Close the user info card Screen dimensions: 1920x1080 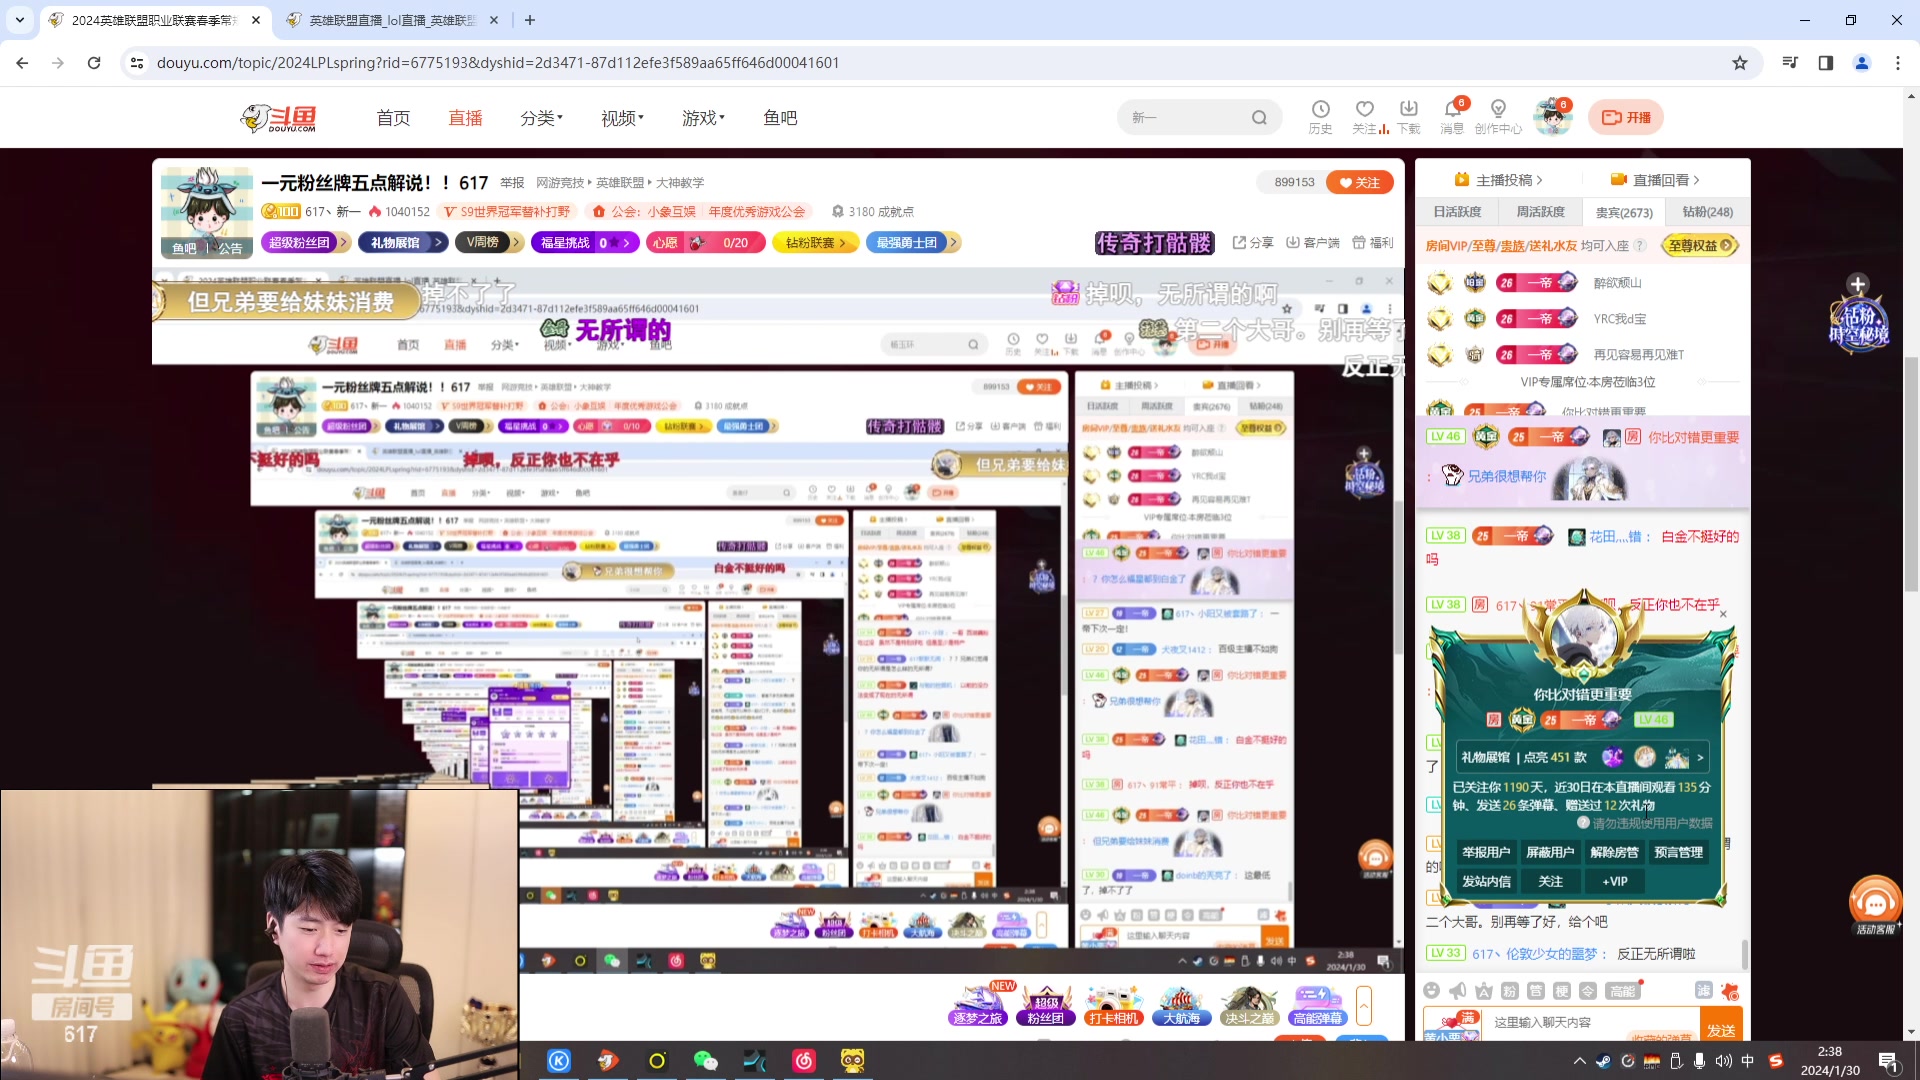1723,614
